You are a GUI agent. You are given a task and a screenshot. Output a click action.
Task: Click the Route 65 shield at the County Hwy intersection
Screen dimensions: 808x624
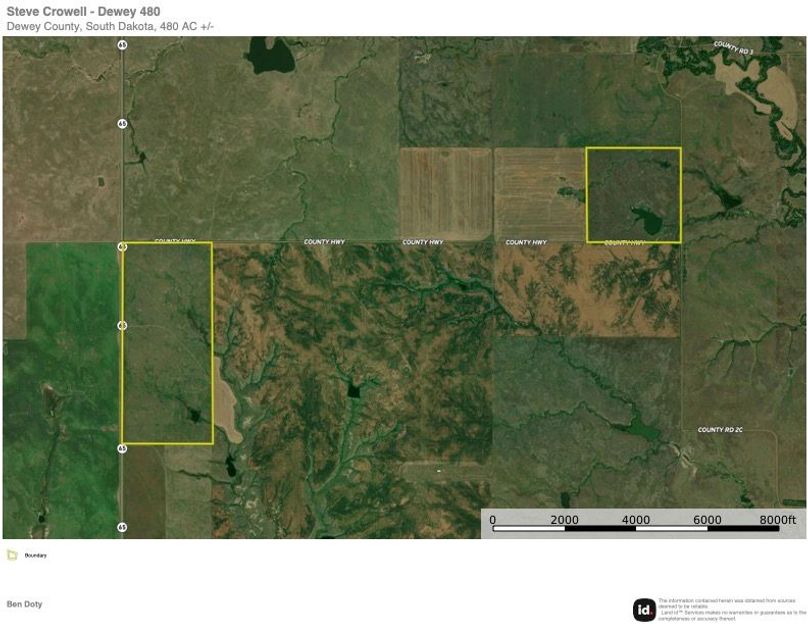pyautogui.click(x=122, y=245)
